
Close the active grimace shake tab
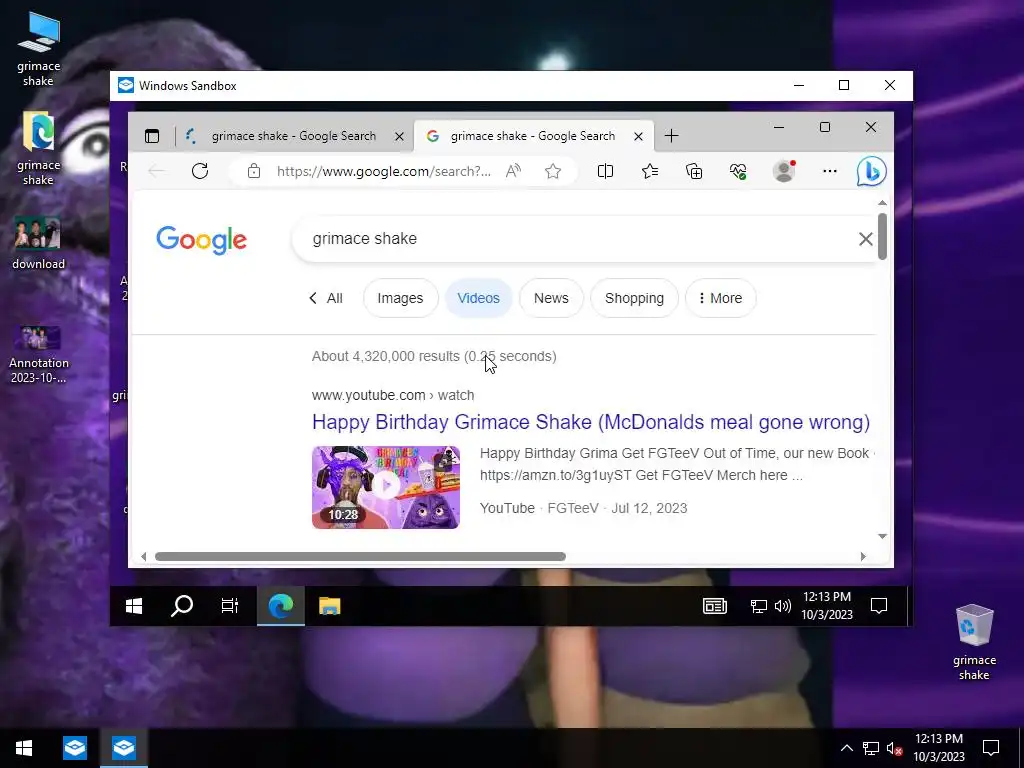[x=638, y=136]
